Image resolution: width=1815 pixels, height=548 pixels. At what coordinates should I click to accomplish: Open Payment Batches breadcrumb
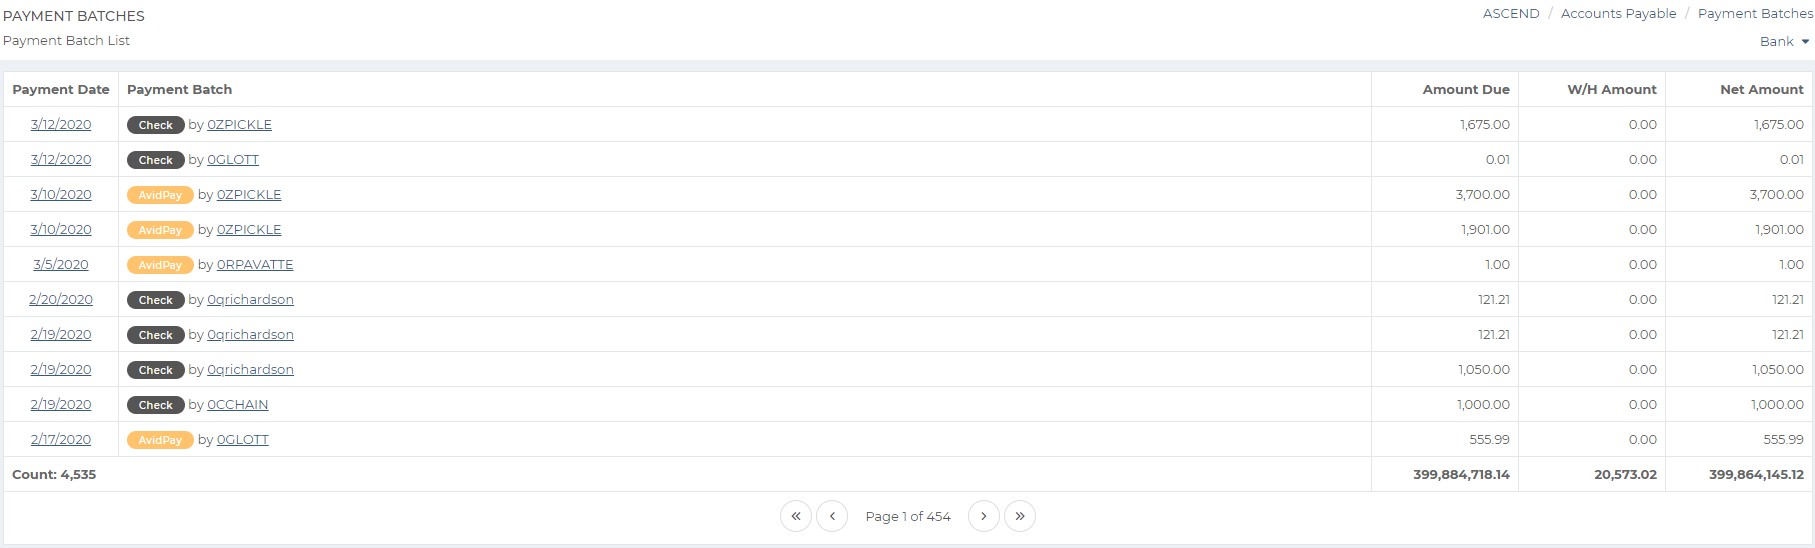(1755, 13)
